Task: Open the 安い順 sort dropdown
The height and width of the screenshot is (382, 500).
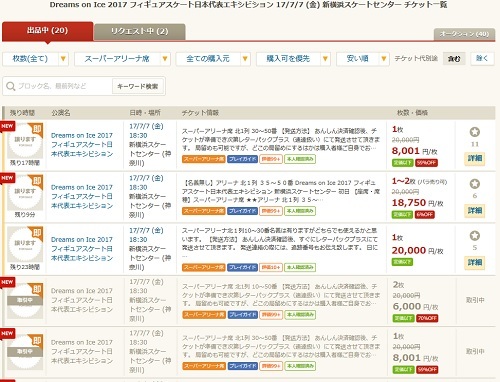Action: 363,59
